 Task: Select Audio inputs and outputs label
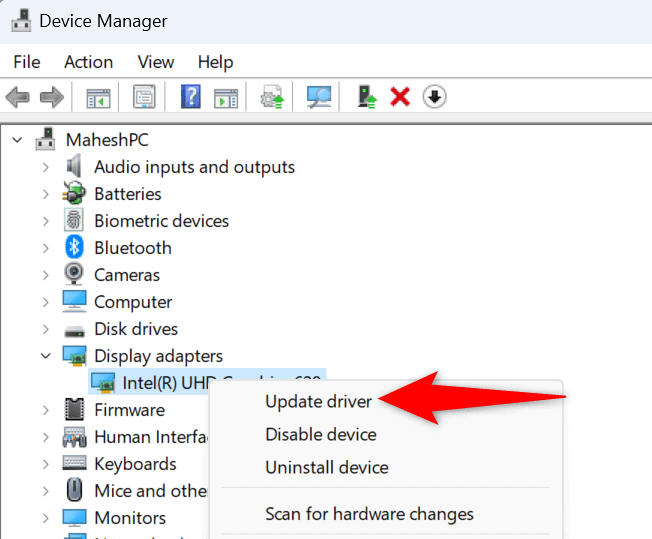[194, 167]
